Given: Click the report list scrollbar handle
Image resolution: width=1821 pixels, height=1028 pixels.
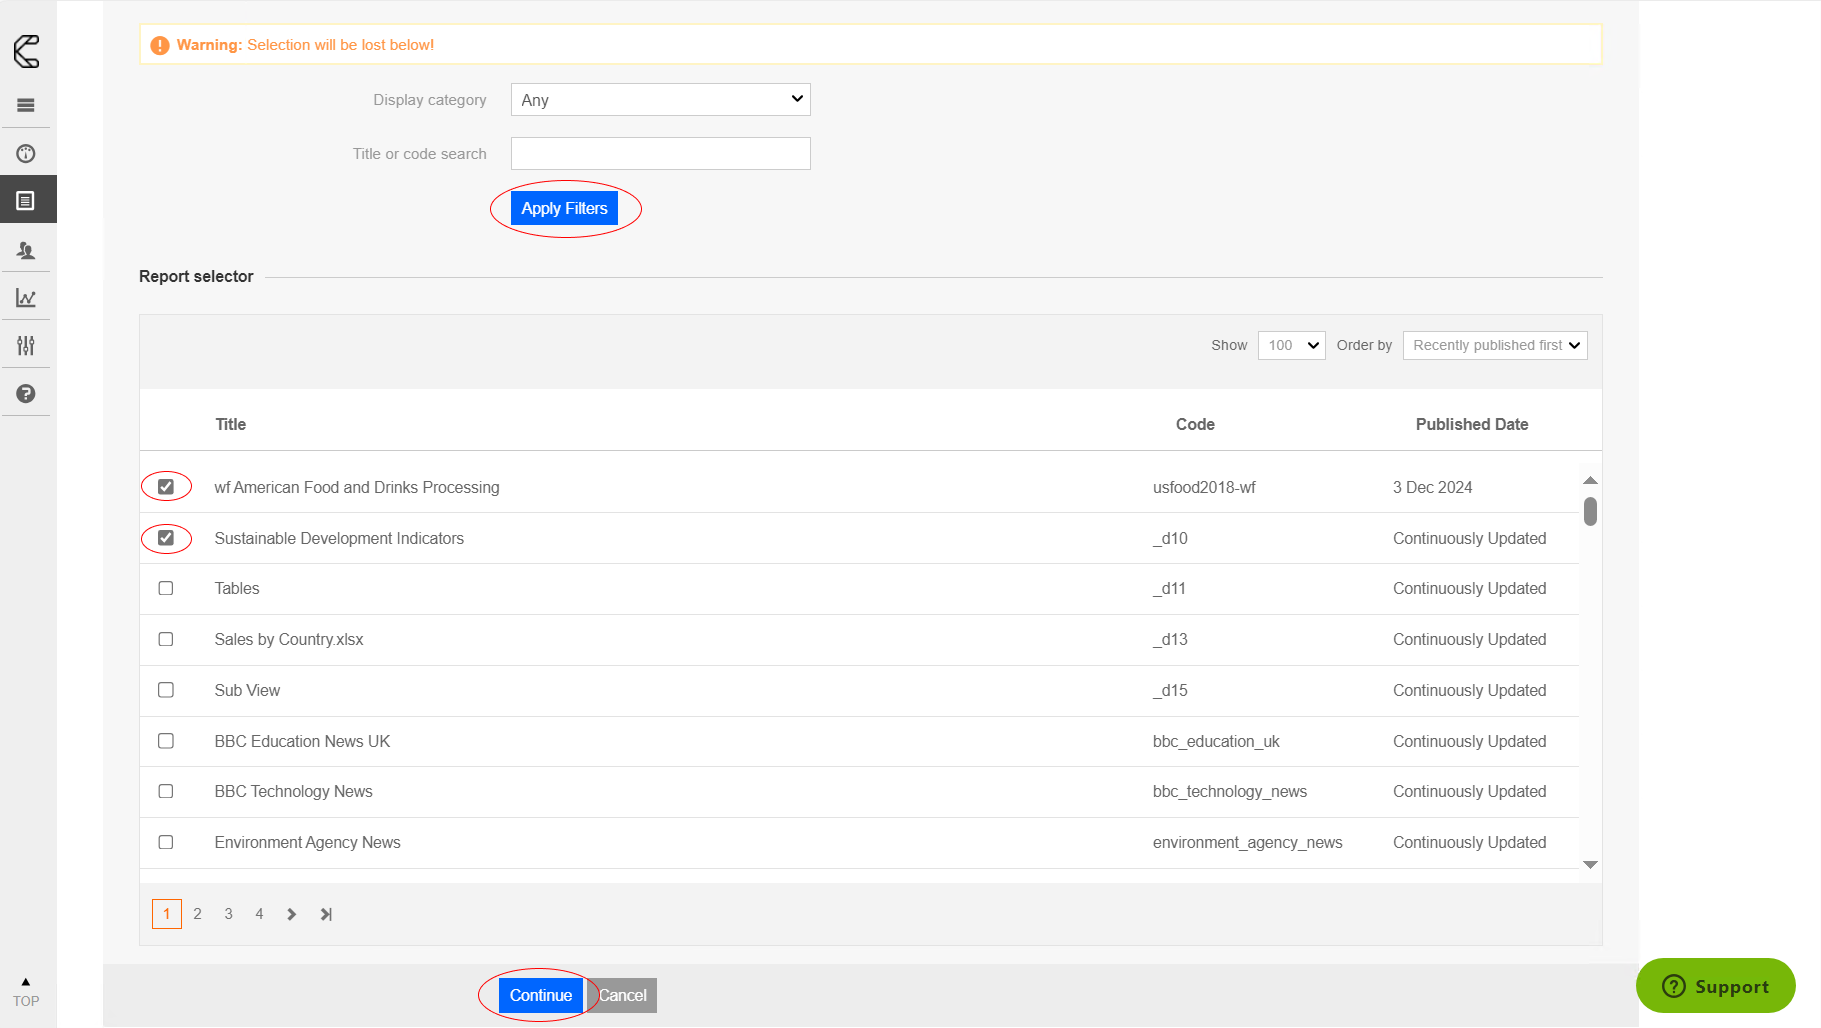Looking at the screenshot, I should 1590,512.
